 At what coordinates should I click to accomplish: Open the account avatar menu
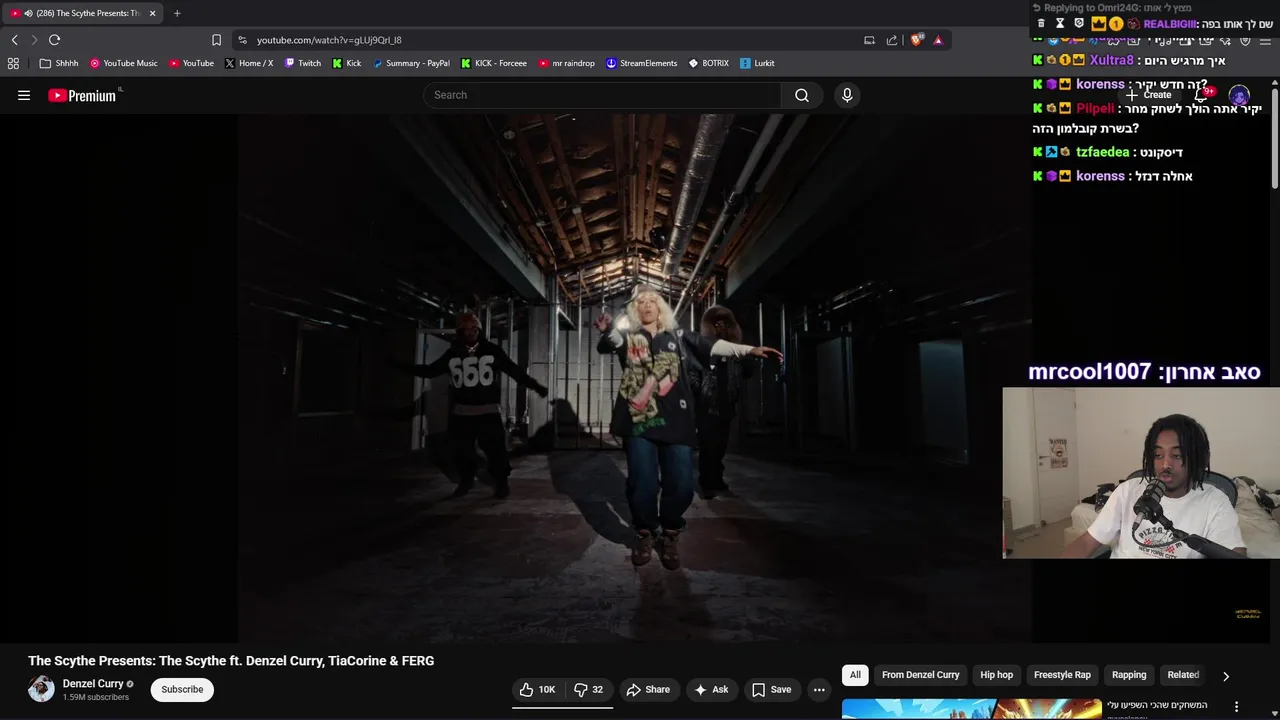(1239, 96)
